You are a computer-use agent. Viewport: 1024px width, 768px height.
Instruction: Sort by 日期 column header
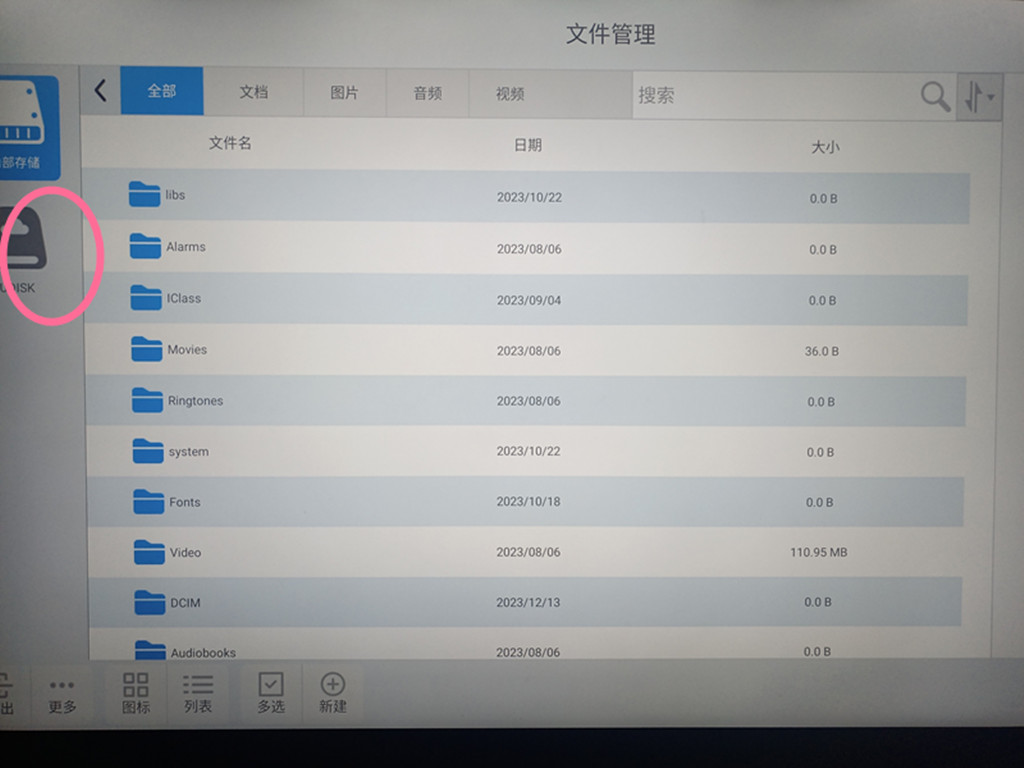[x=528, y=145]
